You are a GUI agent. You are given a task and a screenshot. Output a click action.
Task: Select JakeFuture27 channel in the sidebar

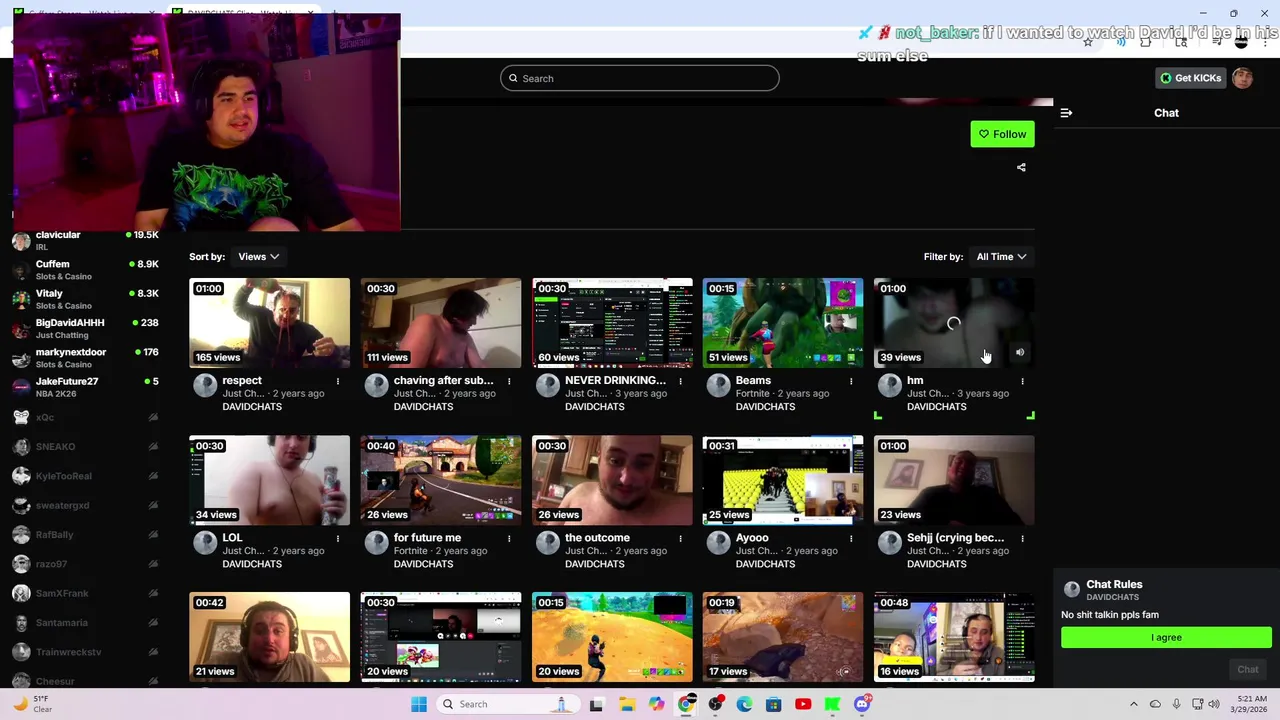pyautogui.click(x=86, y=387)
